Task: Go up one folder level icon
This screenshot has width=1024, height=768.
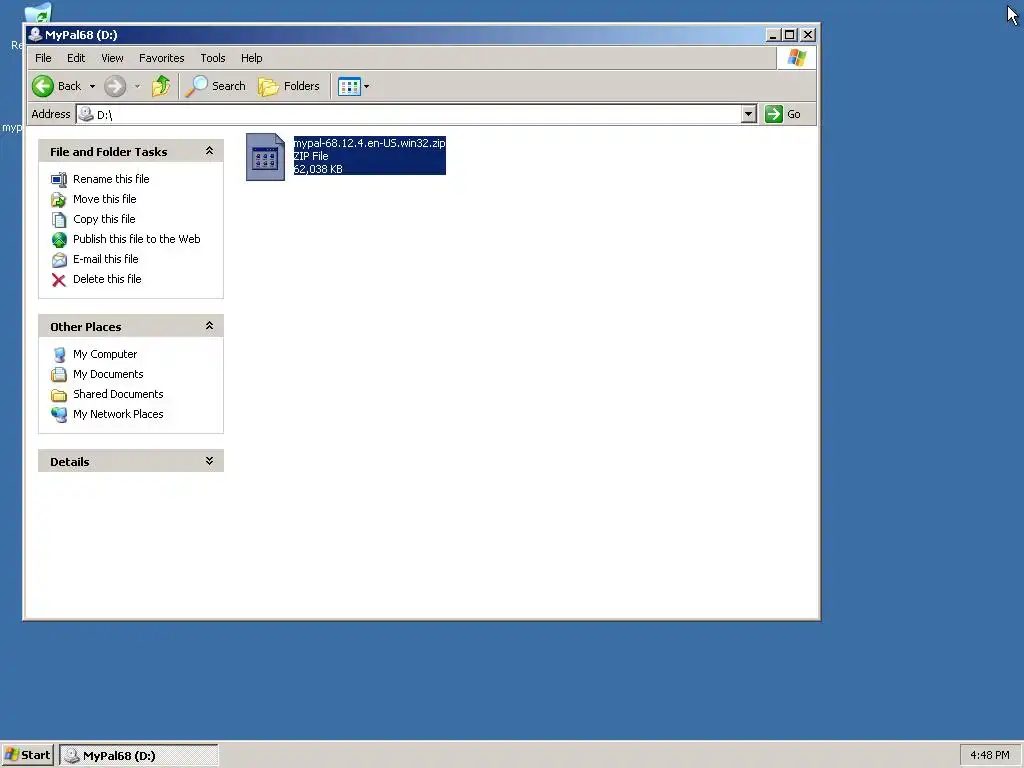Action: (161, 86)
